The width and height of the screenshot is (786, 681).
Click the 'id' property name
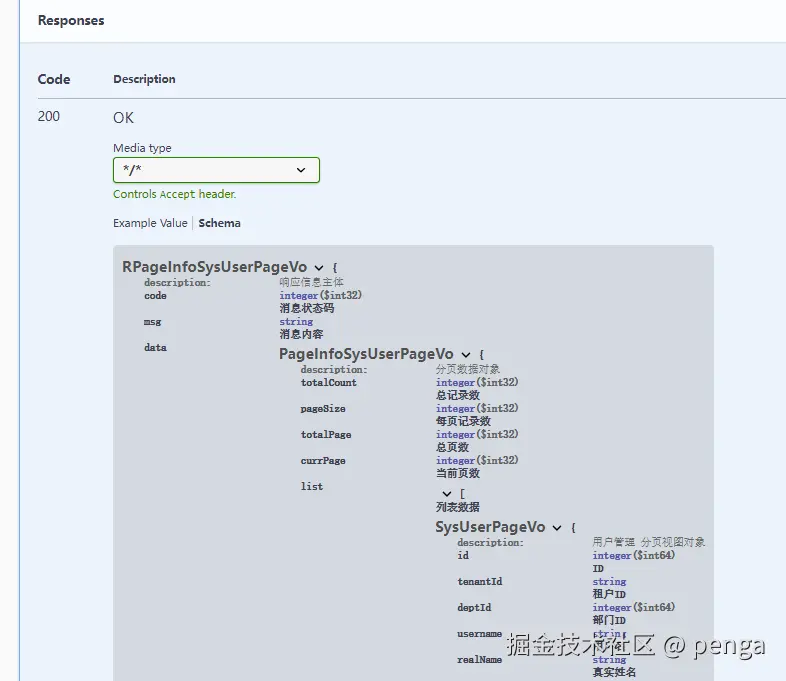(463, 555)
